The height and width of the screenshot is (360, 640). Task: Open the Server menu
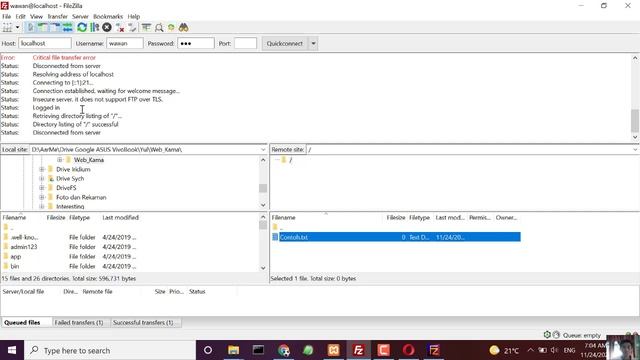pyautogui.click(x=80, y=16)
